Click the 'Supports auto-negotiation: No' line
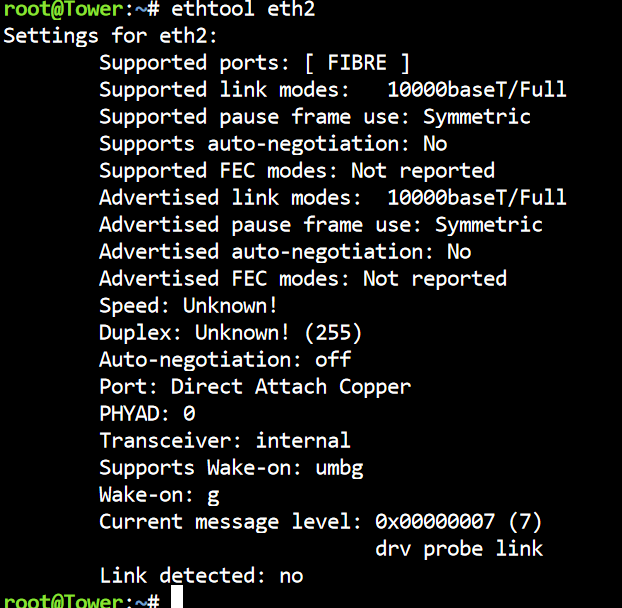Screen dimensions: 622x608 click(x=273, y=144)
